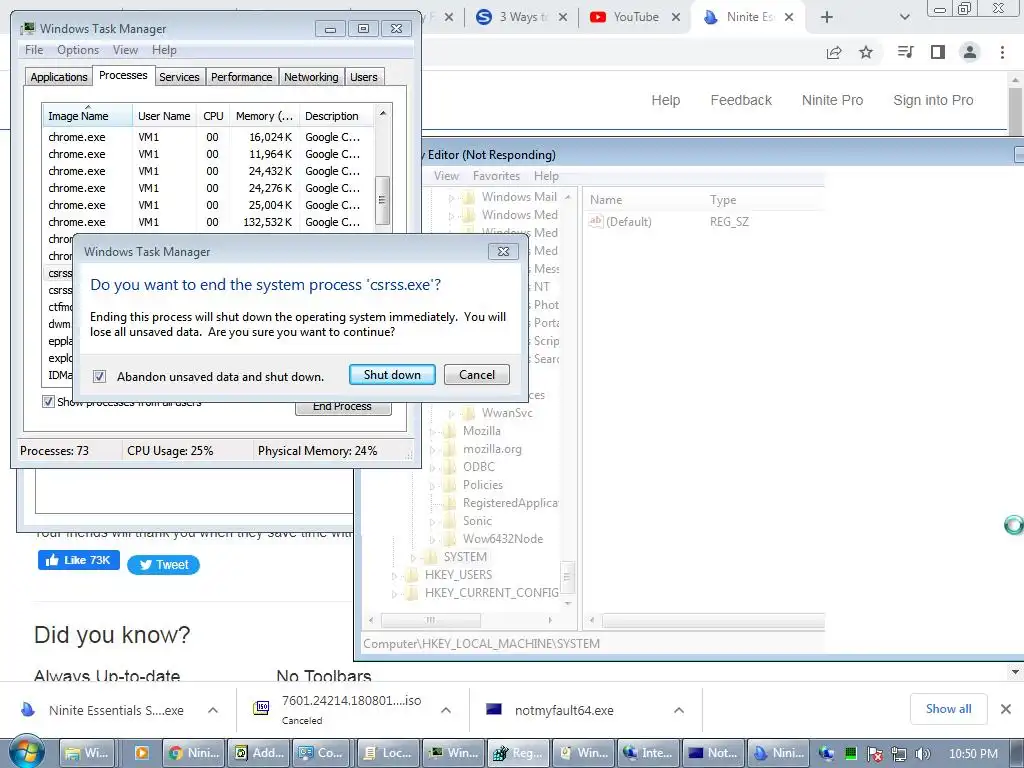
Task: Close the csrss.exe confirmation dialog
Action: pos(503,251)
